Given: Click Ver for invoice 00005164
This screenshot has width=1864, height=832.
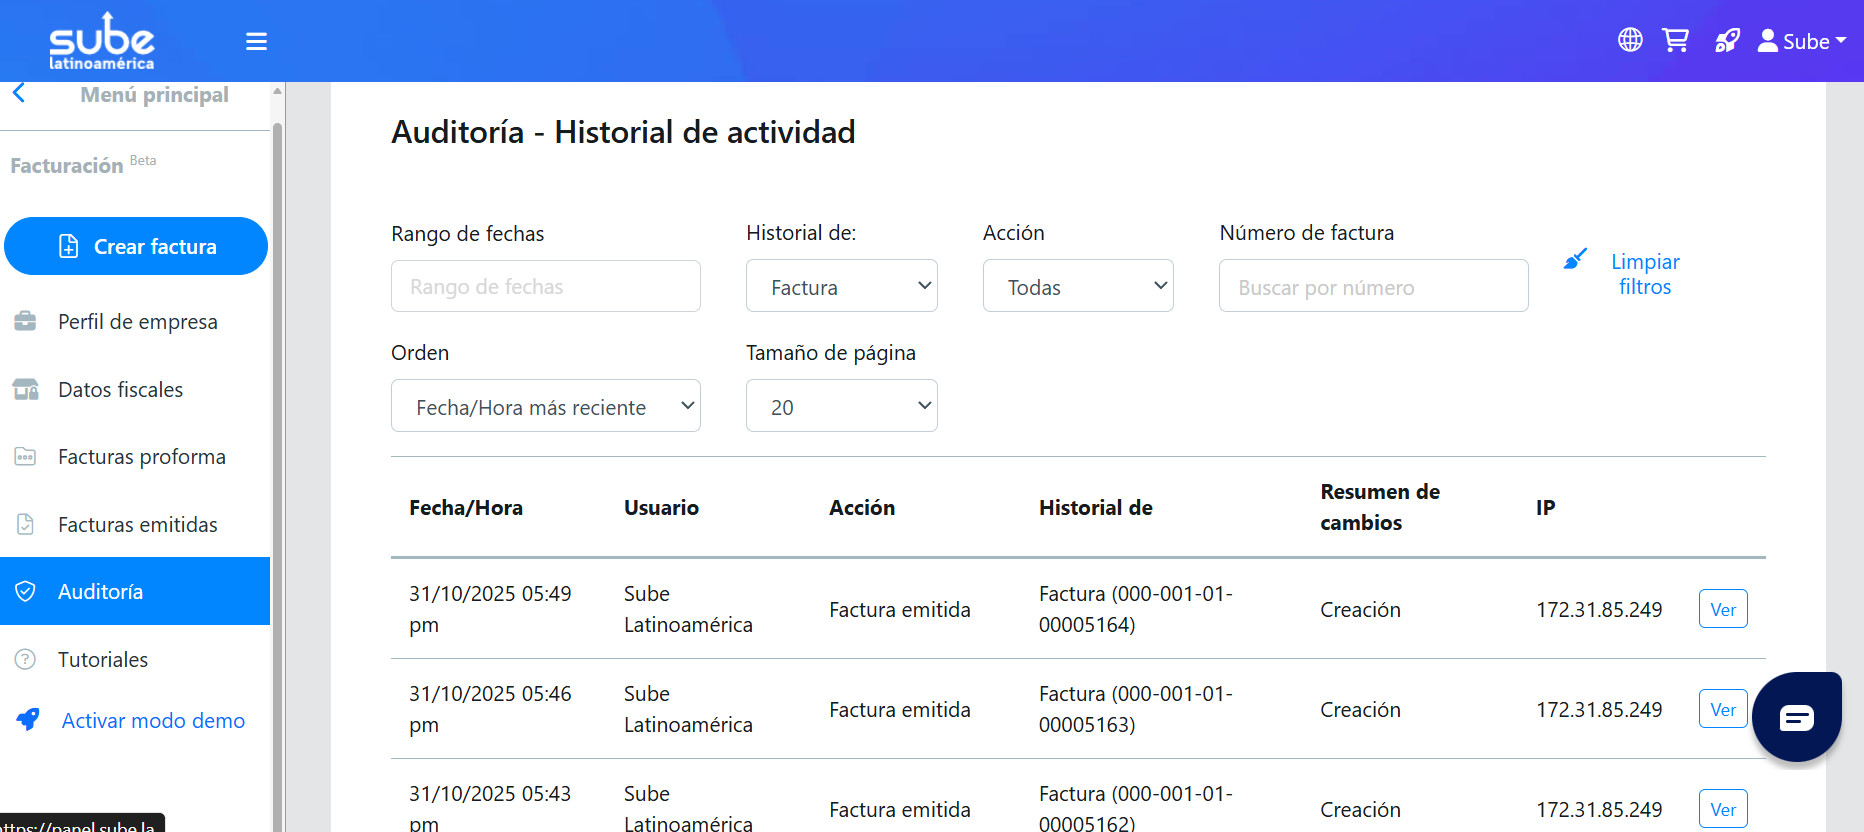Looking at the screenshot, I should tap(1722, 609).
